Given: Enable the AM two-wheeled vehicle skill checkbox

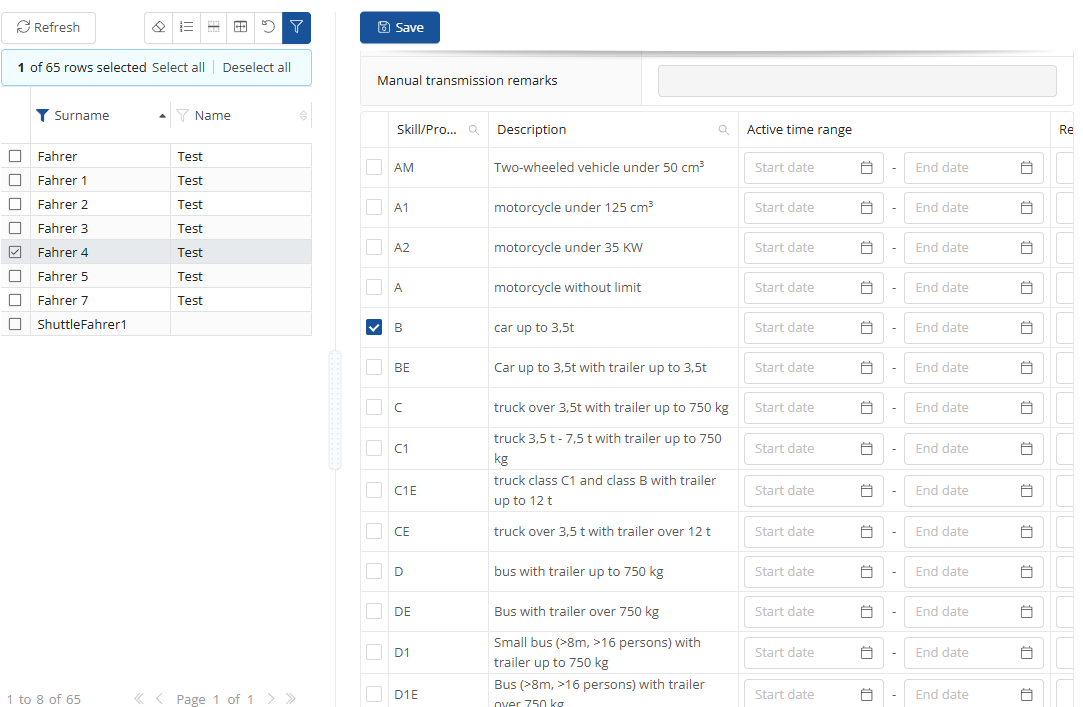Looking at the screenshot, I should (374, 168).
